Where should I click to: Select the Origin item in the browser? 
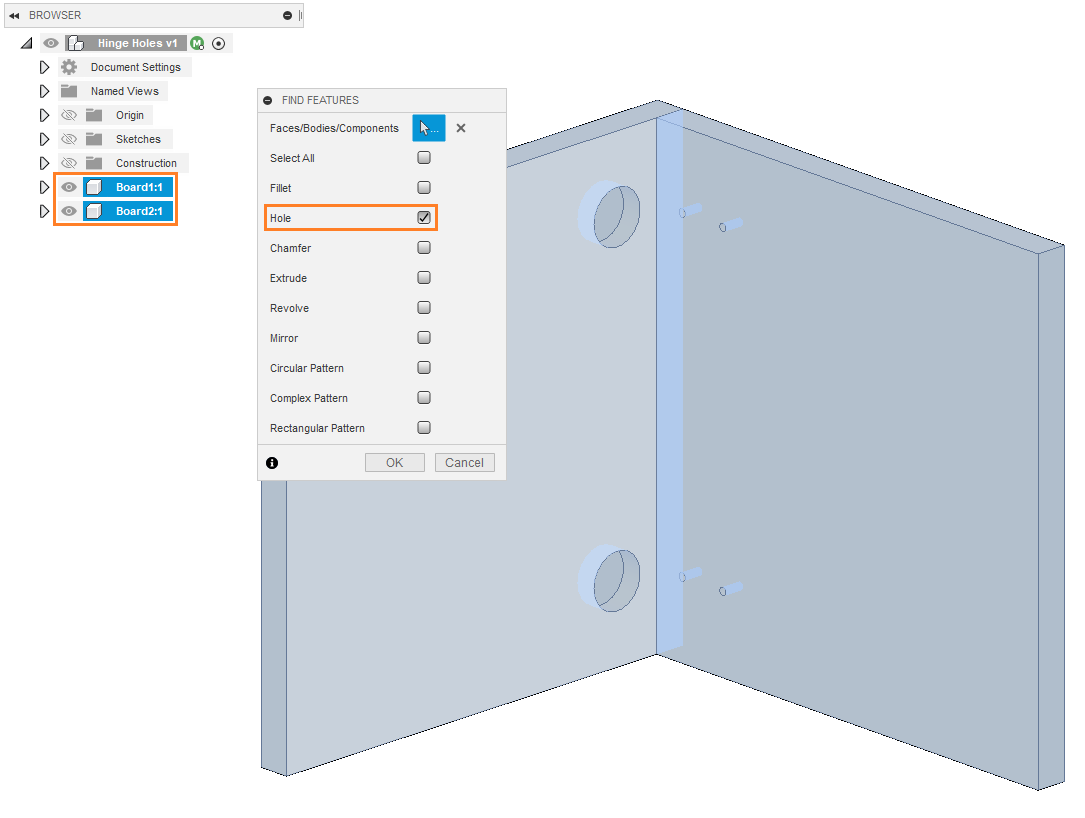coord(129,115)
